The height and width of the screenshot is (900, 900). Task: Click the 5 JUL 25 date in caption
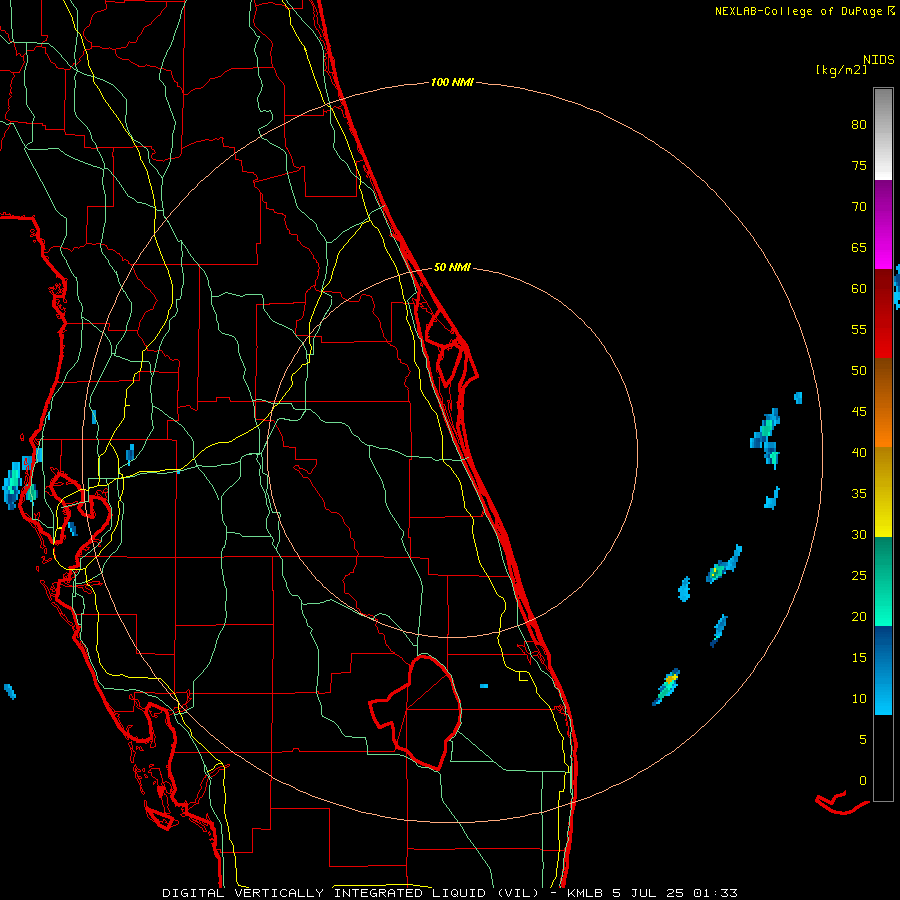click(647, 893)
